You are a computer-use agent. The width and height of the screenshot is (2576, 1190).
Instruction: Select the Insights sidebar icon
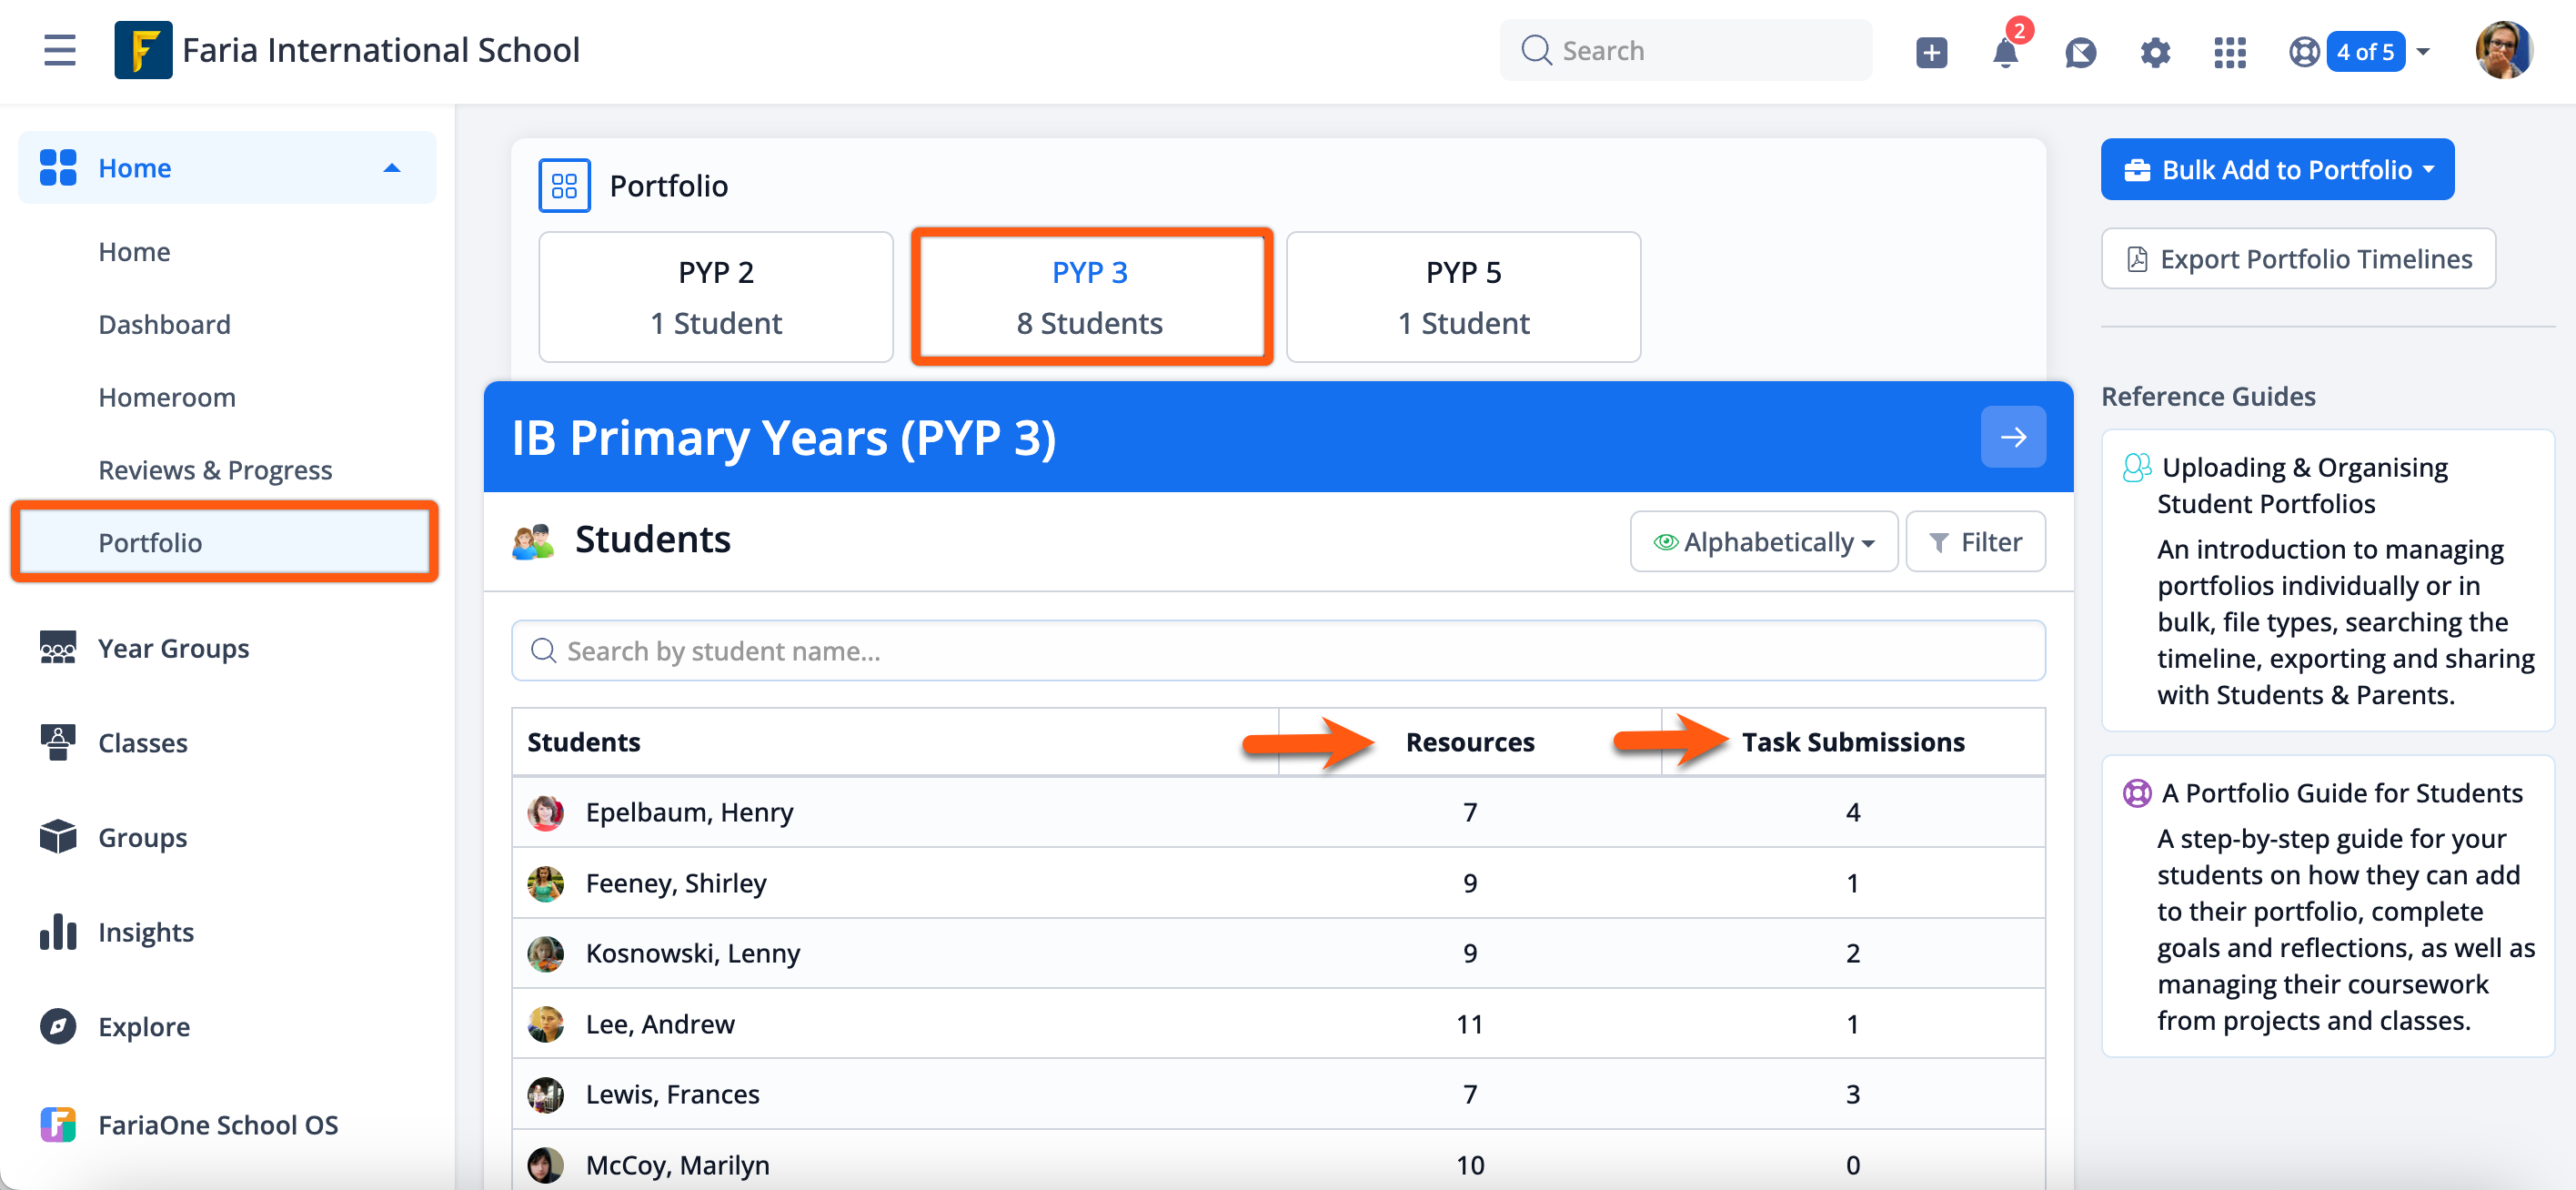click(58, 931)
